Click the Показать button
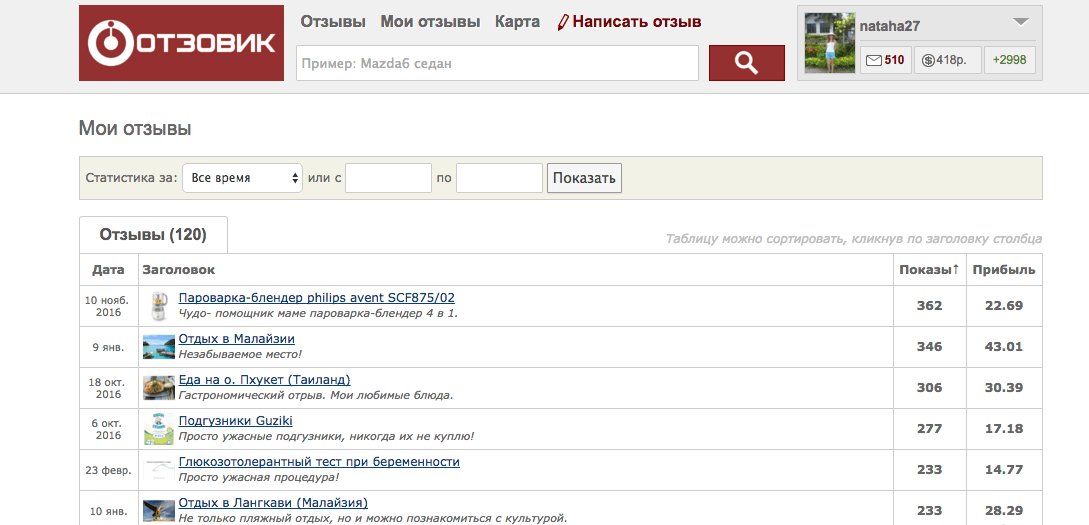This screenshot has width=1089, height=525. (x=584, y=178)
